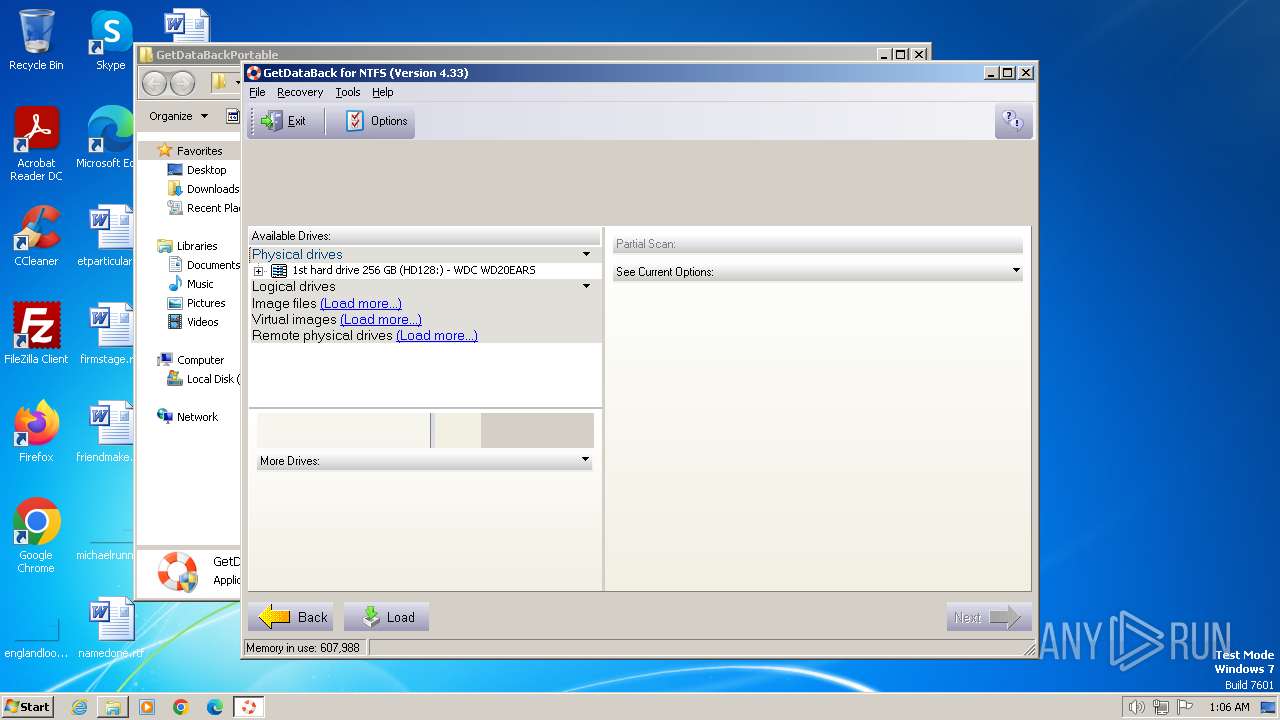The height and width of the screenshot is (720, 1280).
Task: Select Downloads in Explorer sidebar
Action: point(212,189)
